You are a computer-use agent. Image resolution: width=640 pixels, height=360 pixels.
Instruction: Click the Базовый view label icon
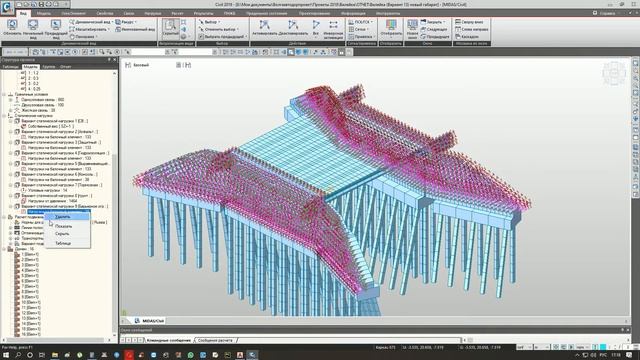[128, 65]
